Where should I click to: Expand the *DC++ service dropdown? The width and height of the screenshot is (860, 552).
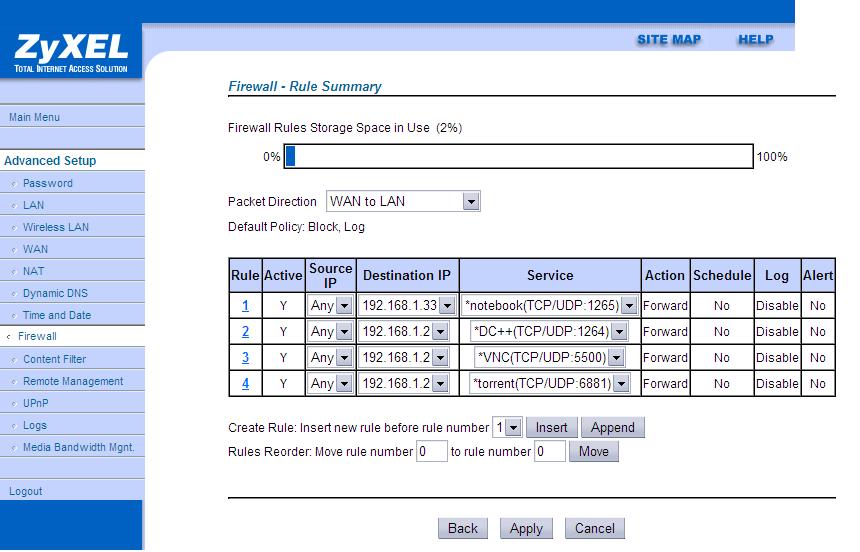coord(550,331)
